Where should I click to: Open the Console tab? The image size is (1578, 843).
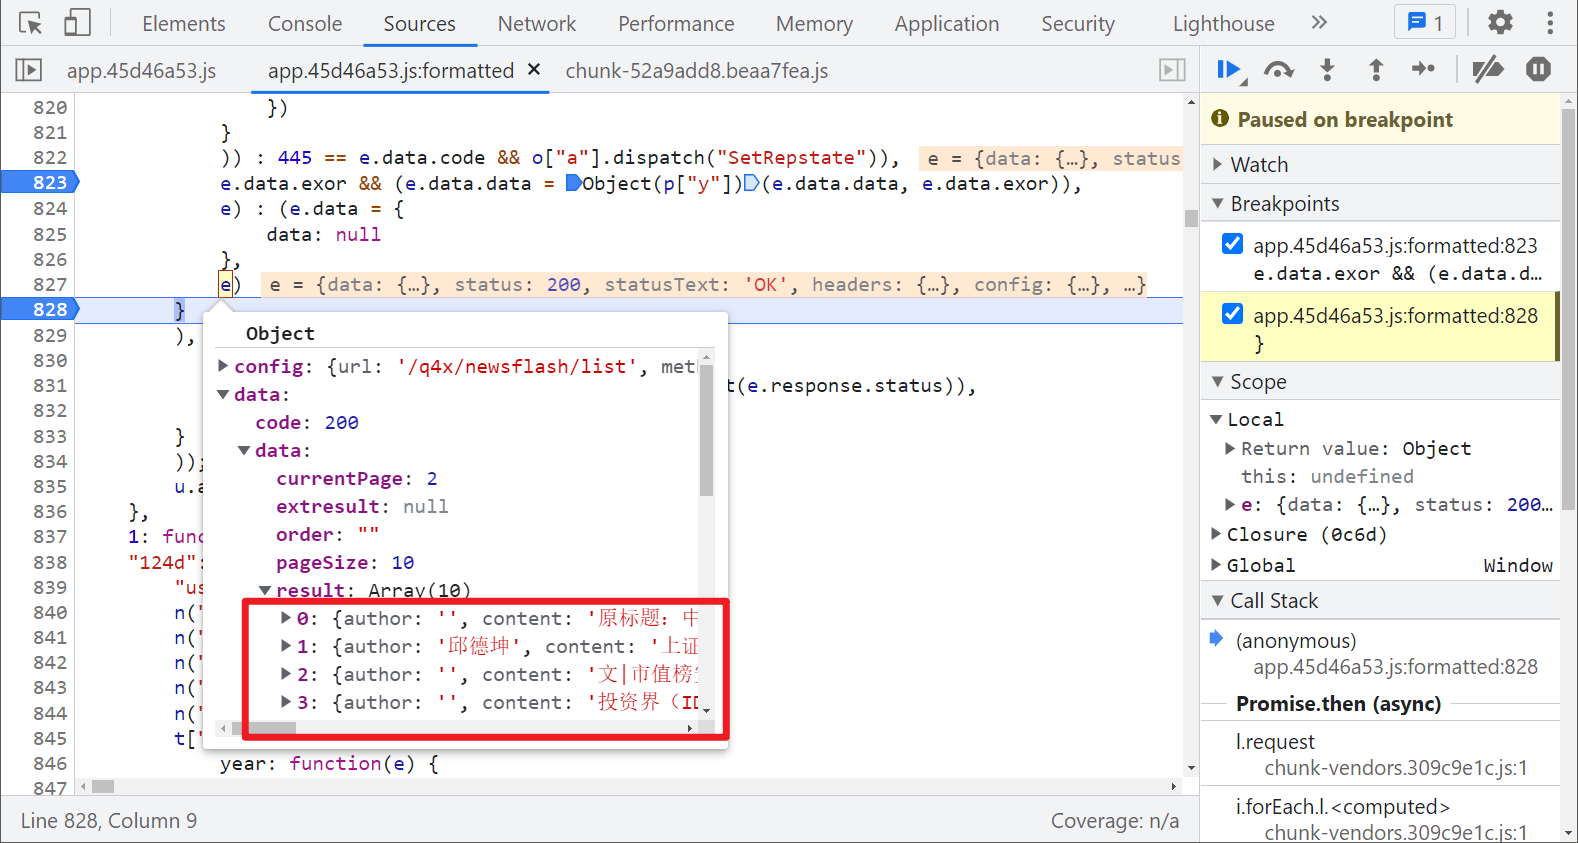coord(305,24)
